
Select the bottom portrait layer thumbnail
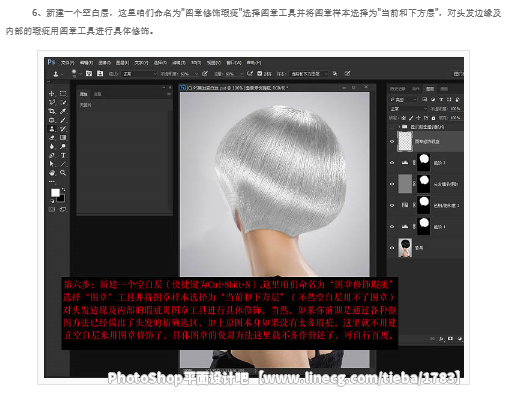405,248
